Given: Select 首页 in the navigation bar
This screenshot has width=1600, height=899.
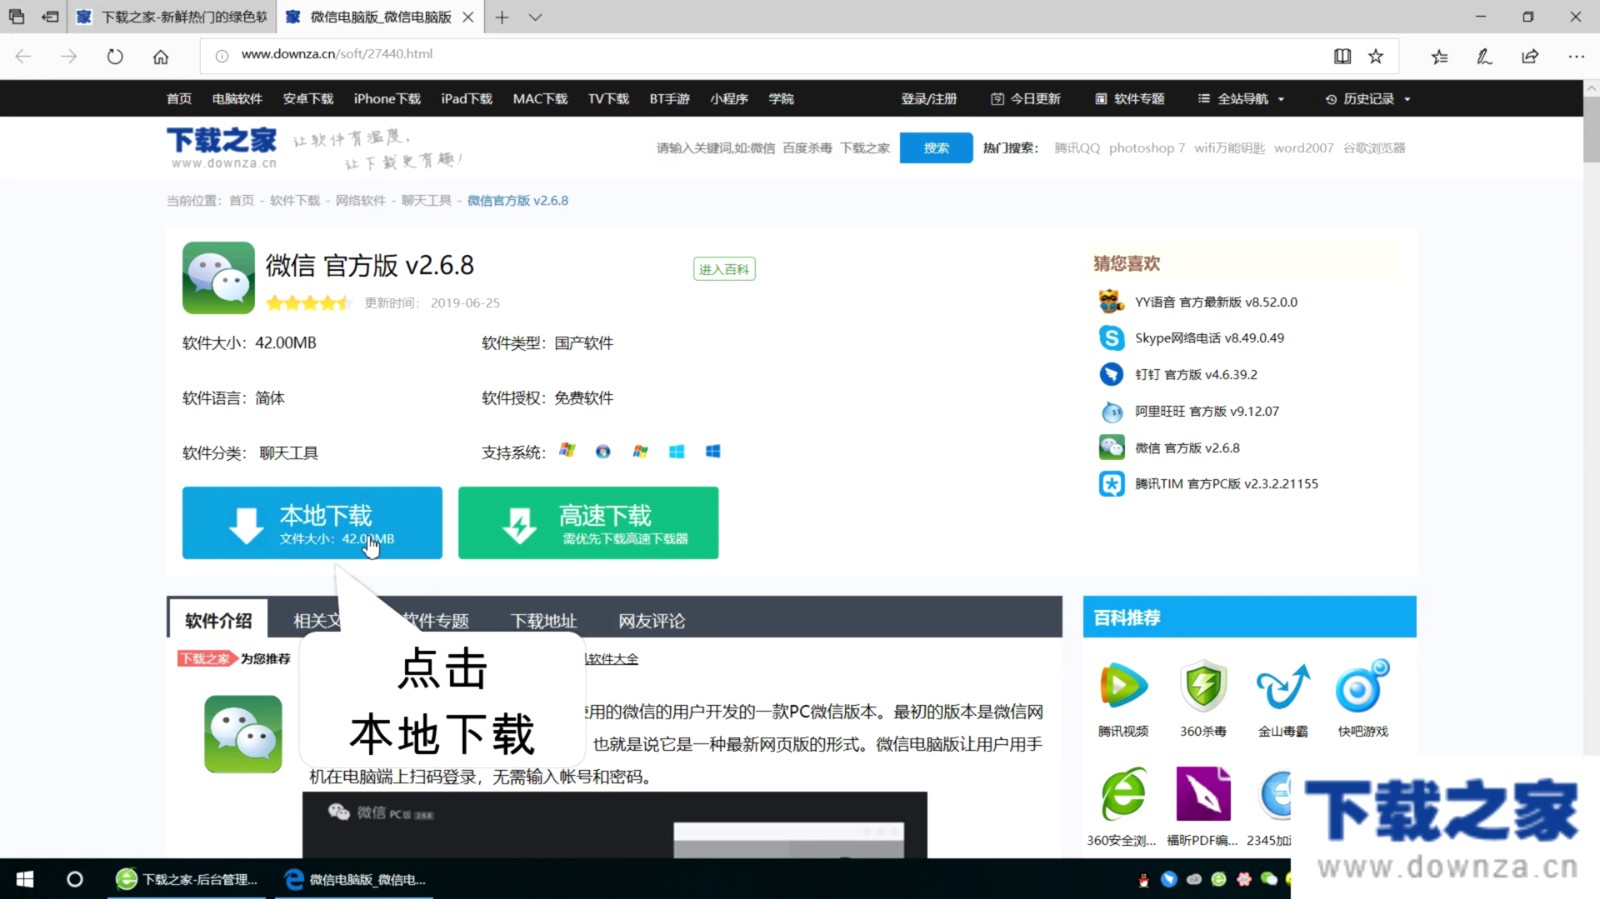Looking at the screenshot, I should click(x=179, y=99).
